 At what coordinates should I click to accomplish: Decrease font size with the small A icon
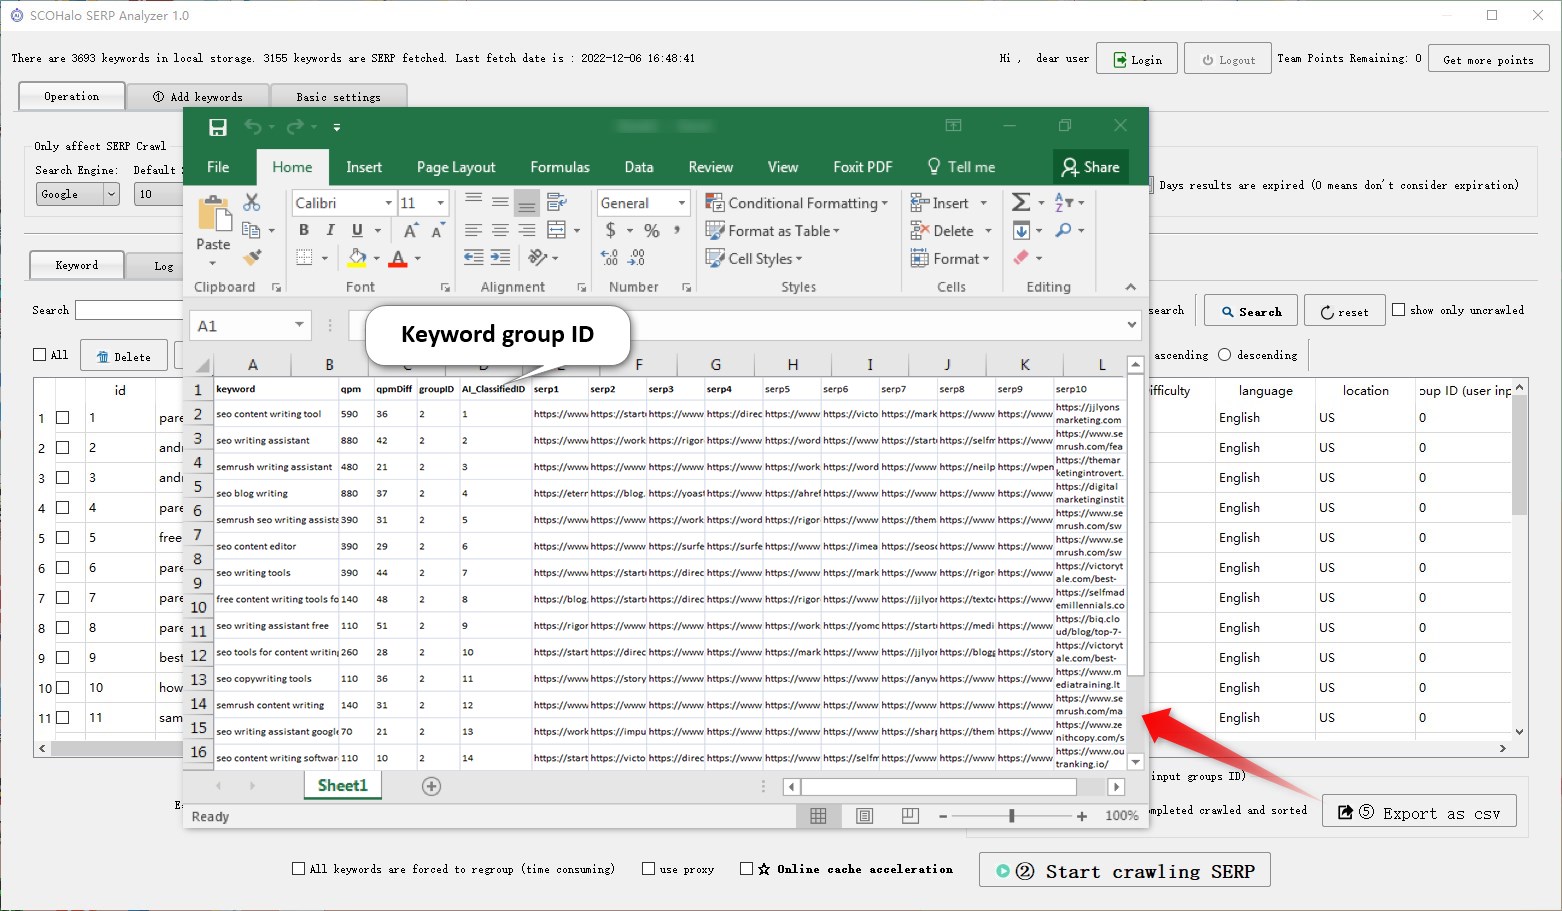point(437,231)
